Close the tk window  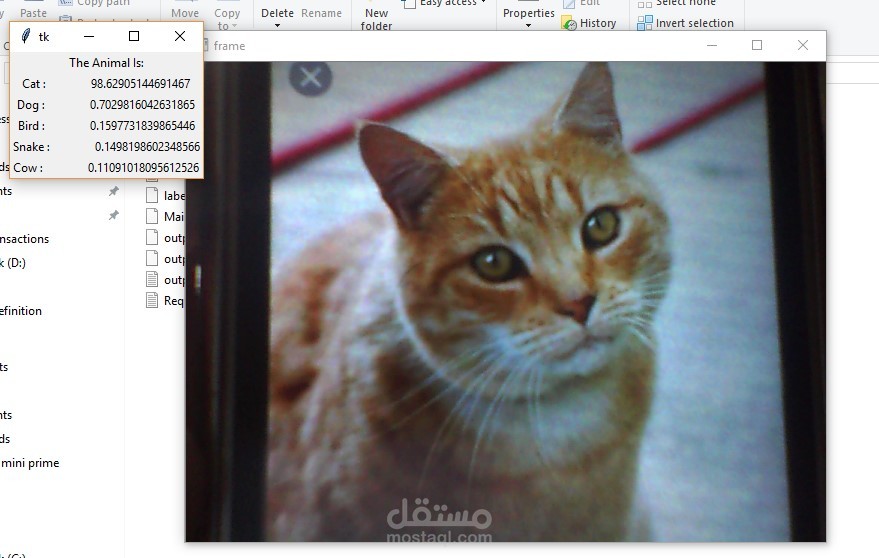(x=179, y=36)
